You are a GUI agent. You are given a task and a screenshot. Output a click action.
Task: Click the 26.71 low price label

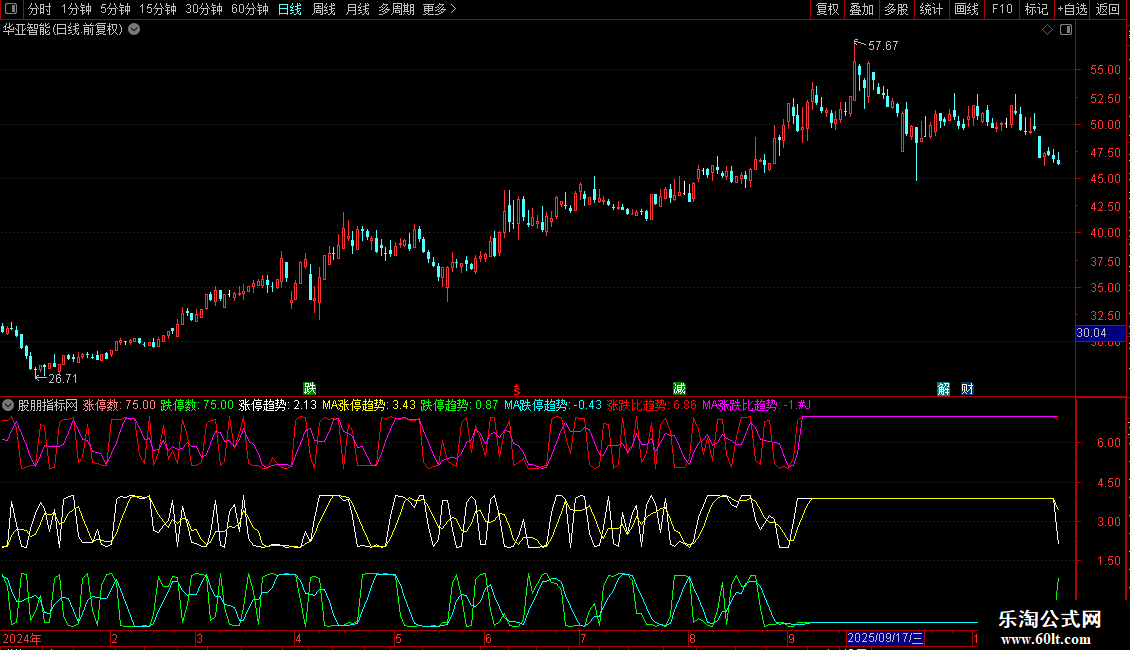[63, 378]
